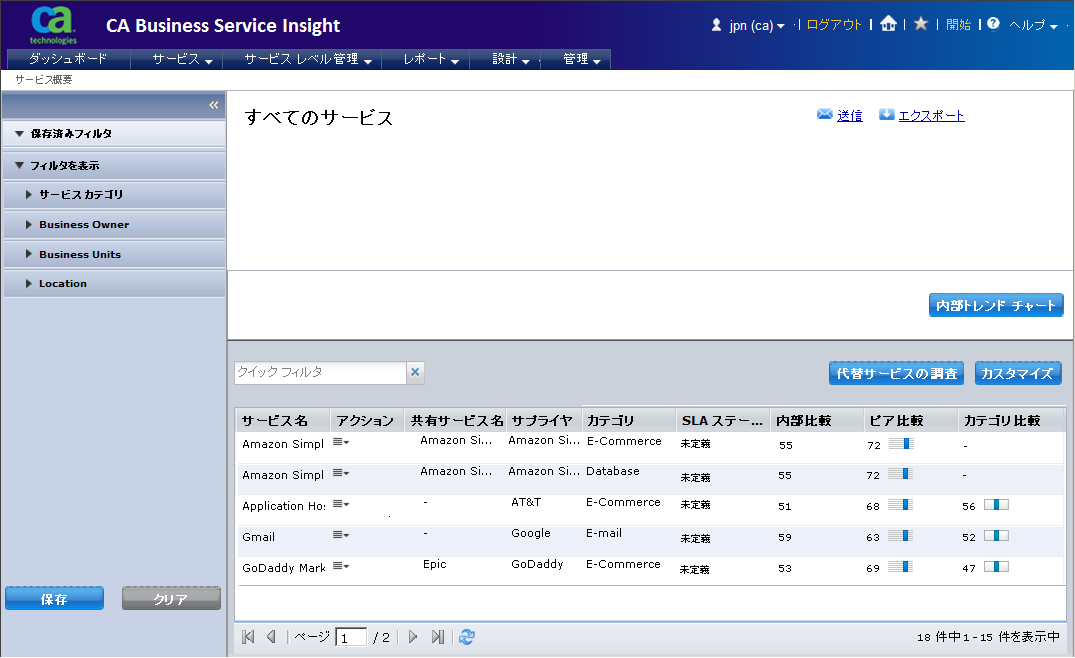The image size is (1075, 658).
Task: Sort by サプライヤ column header
Action: [x=544, y=420]
